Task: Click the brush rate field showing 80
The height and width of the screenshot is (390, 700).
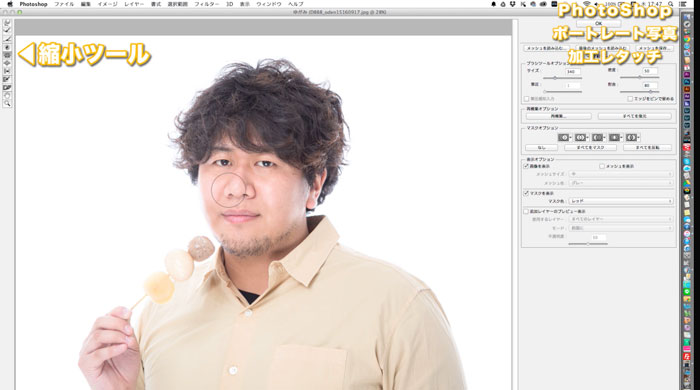Action: click(650, 85)
